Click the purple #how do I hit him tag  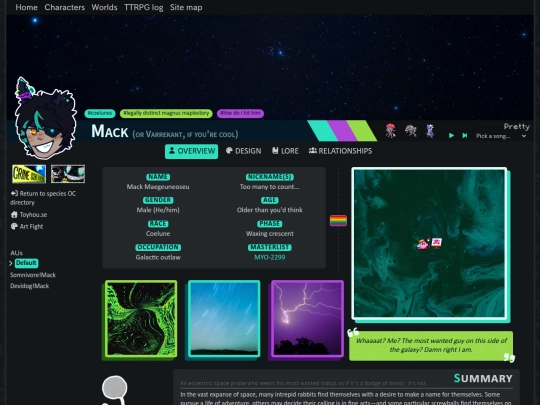pos(240,113)
